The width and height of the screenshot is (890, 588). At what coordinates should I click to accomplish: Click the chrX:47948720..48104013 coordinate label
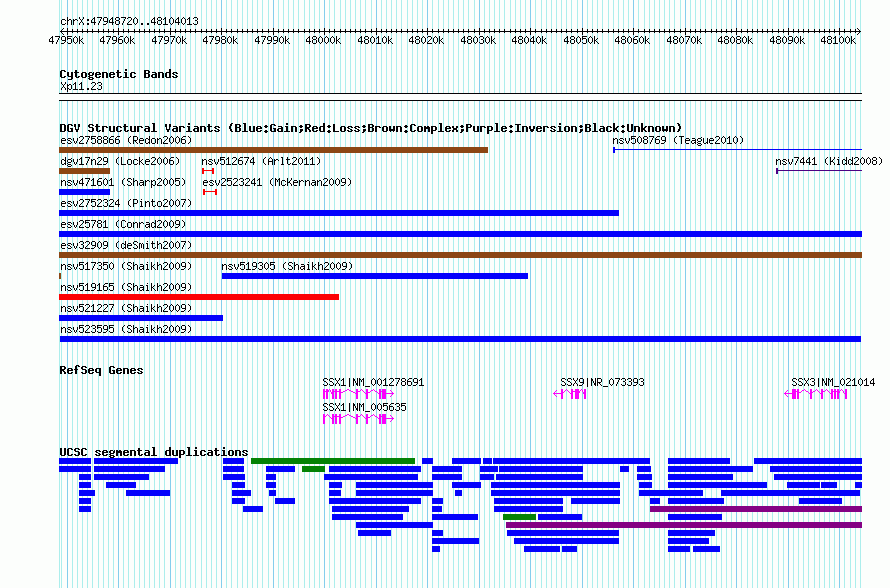click(x=129, y=22)
